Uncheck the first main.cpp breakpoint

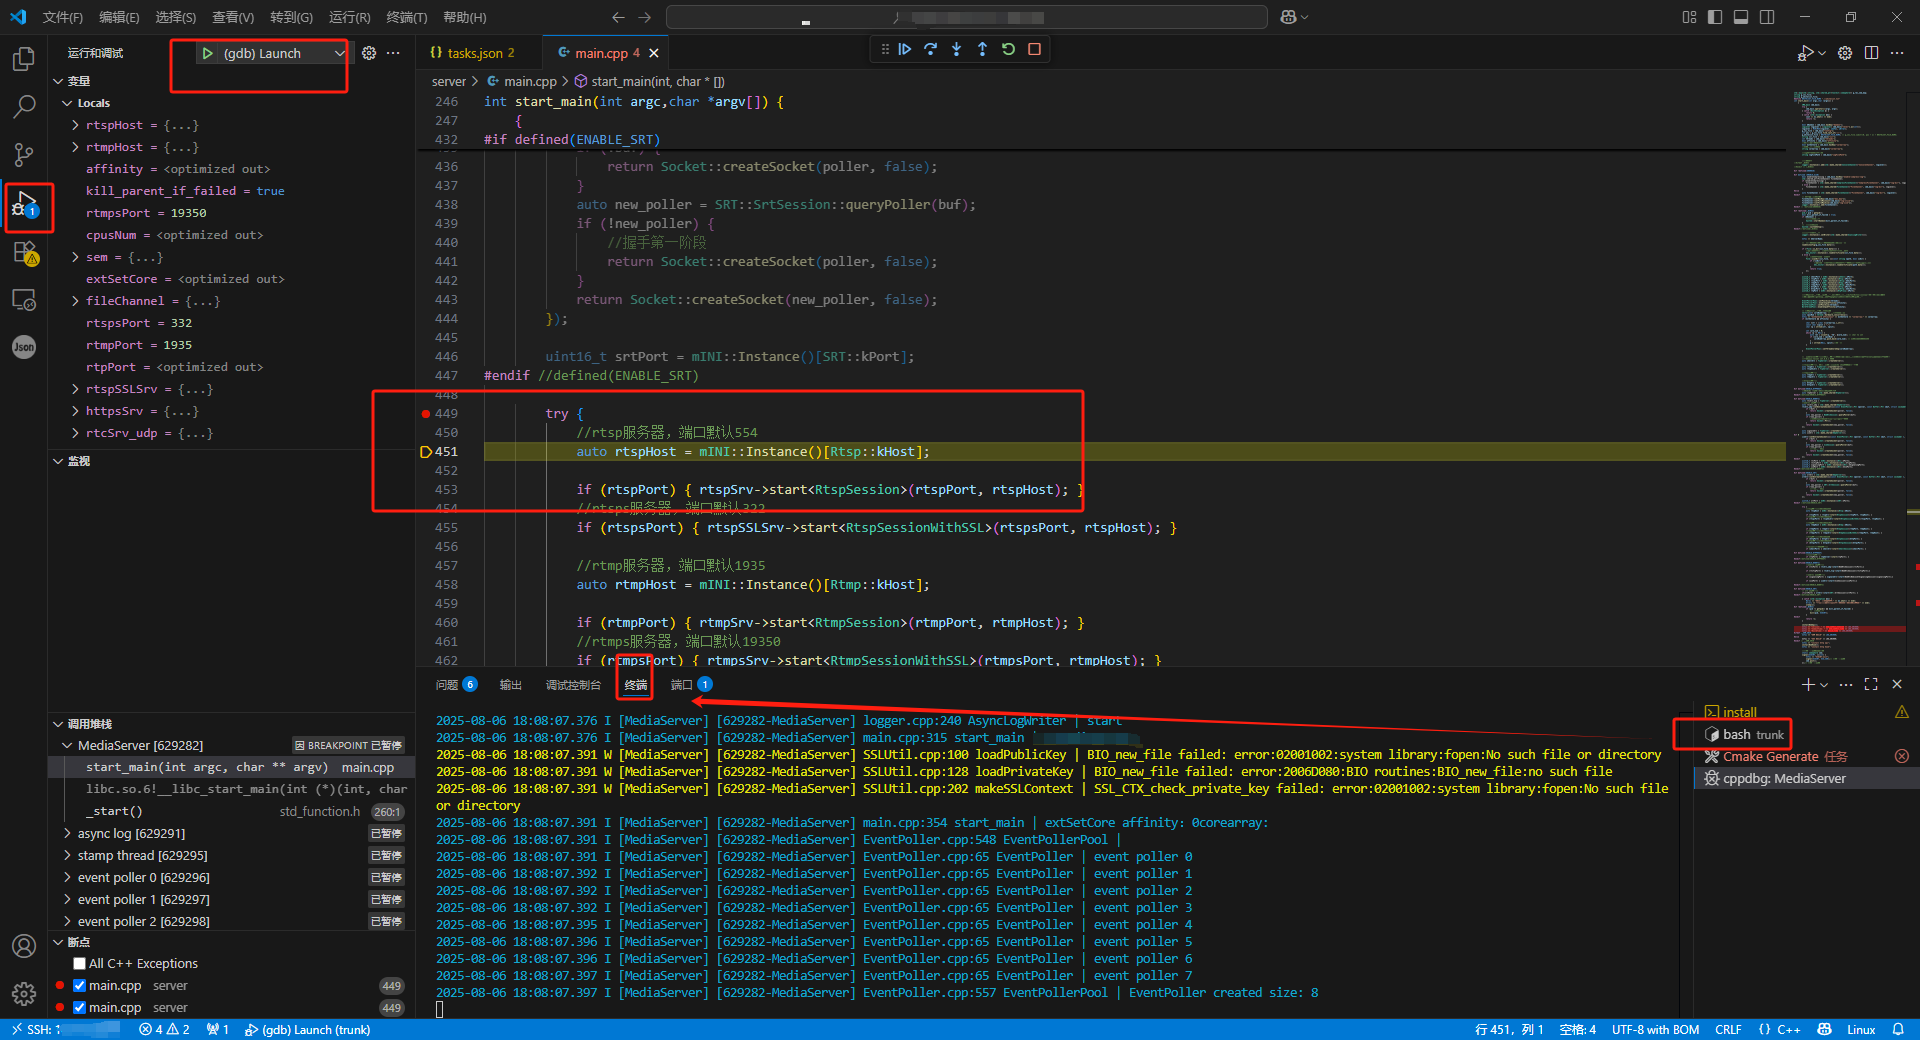point(80,986)
